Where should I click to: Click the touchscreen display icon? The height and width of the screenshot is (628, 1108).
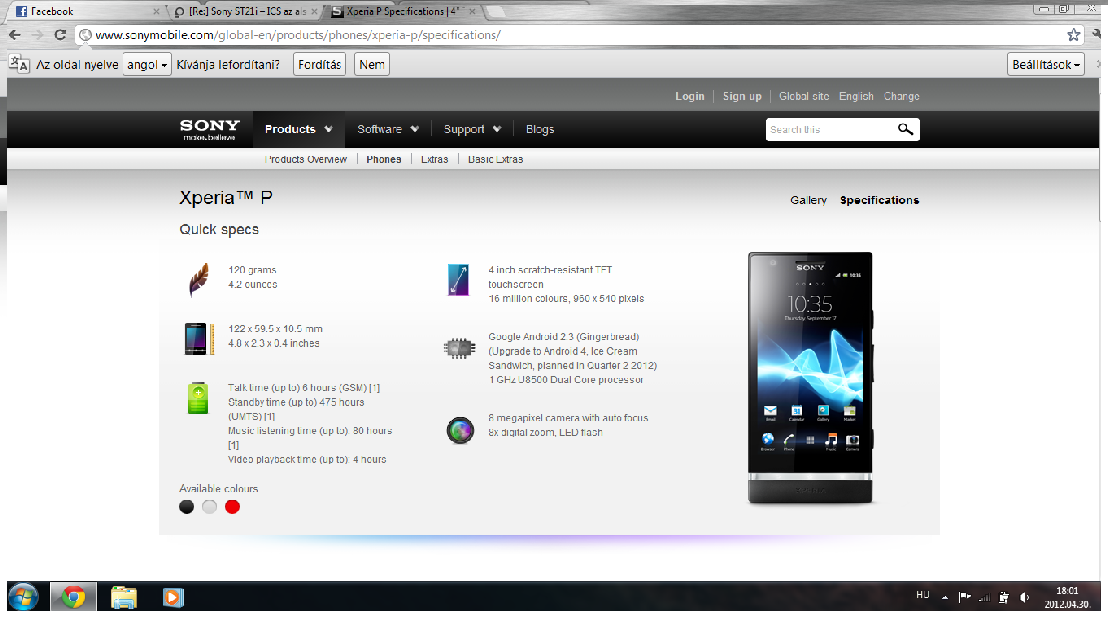[458, 280]
